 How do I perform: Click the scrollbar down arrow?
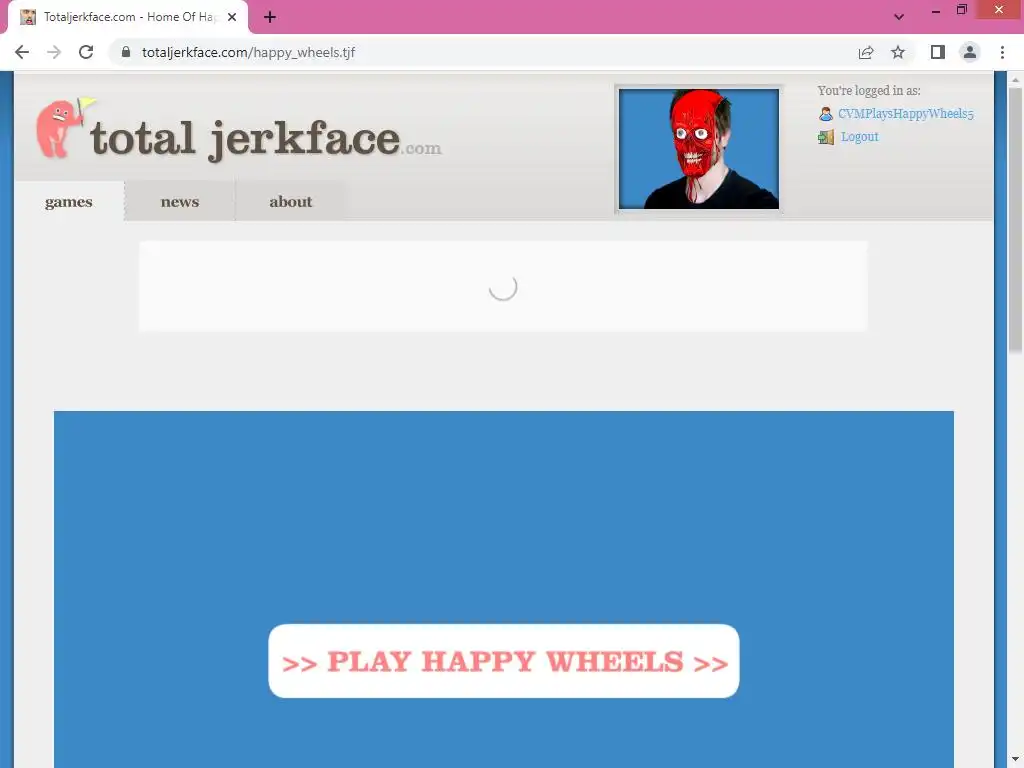1015,760
